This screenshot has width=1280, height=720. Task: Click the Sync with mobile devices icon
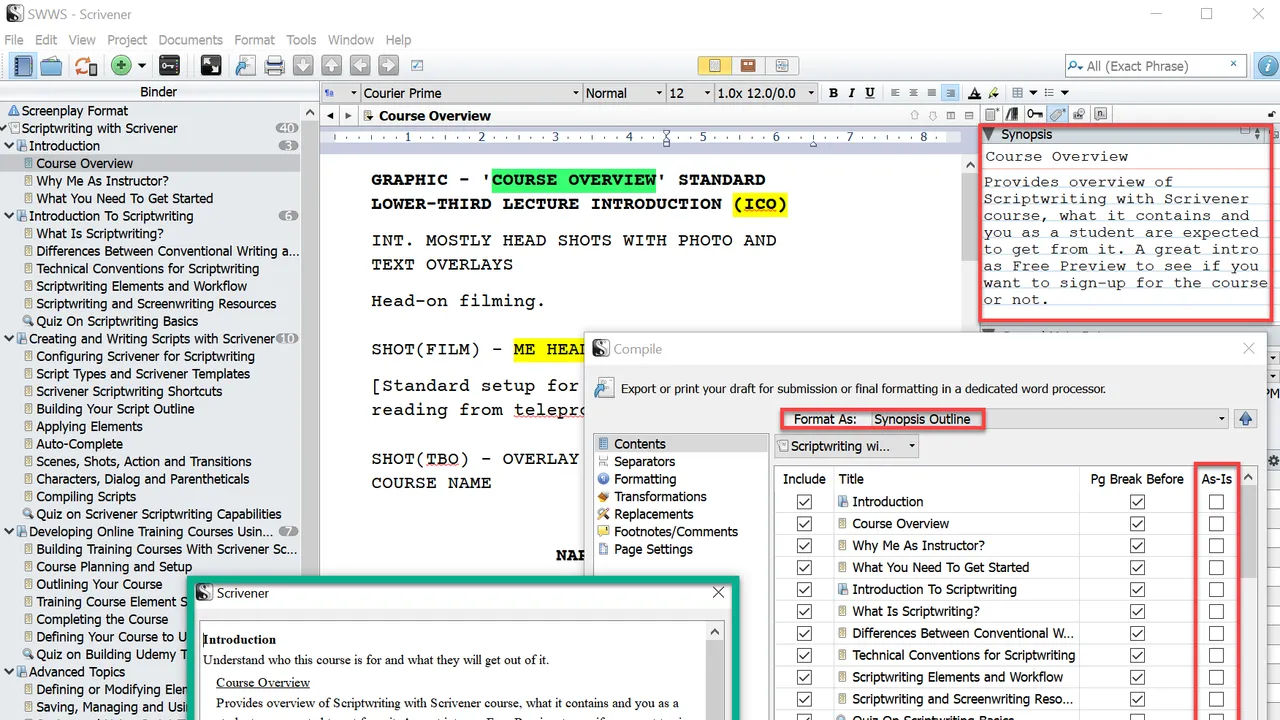coord(86,66)
